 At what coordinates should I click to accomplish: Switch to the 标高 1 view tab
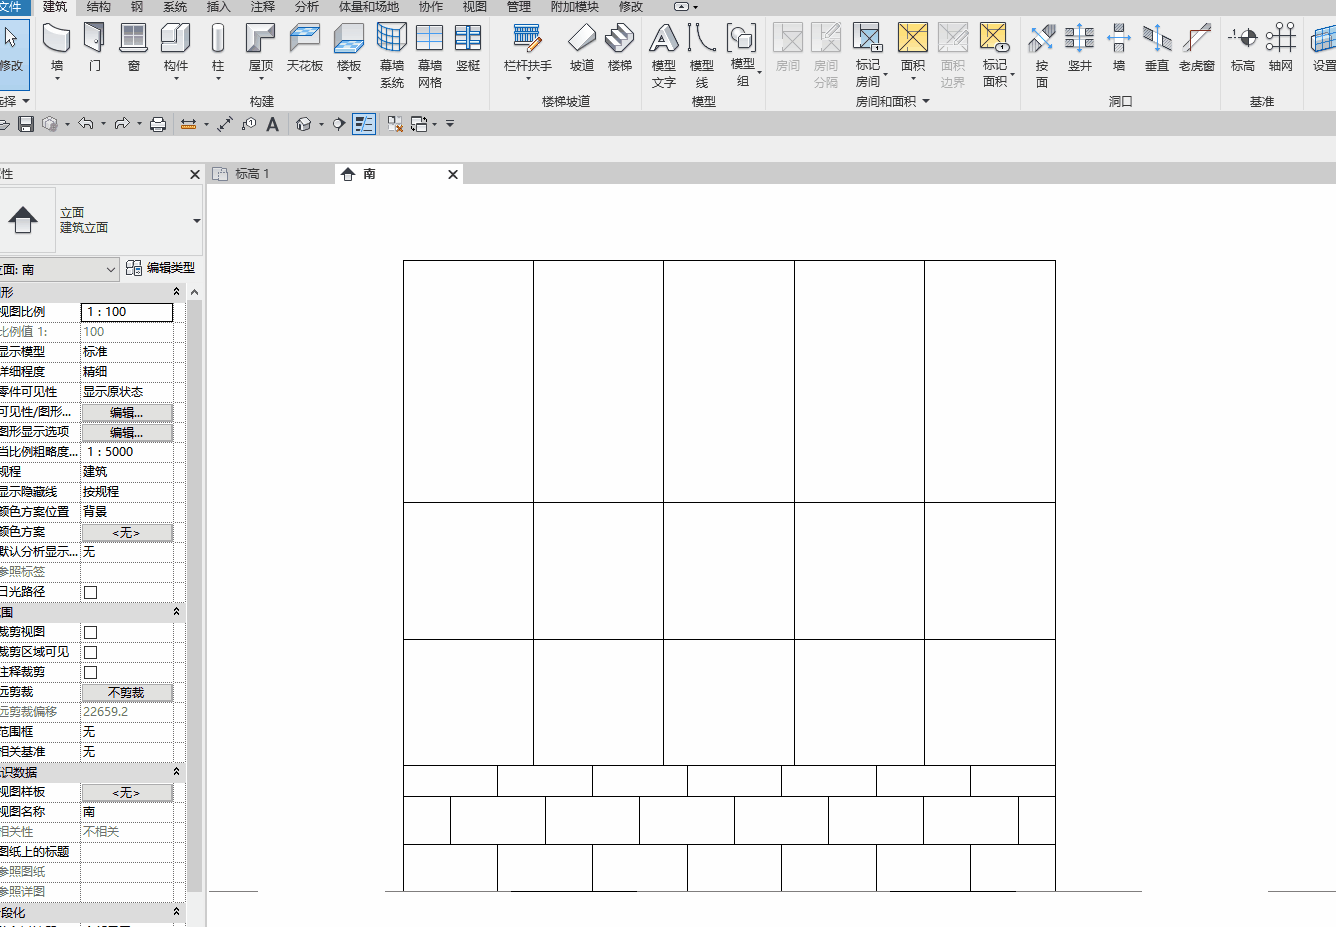[253, 174]
